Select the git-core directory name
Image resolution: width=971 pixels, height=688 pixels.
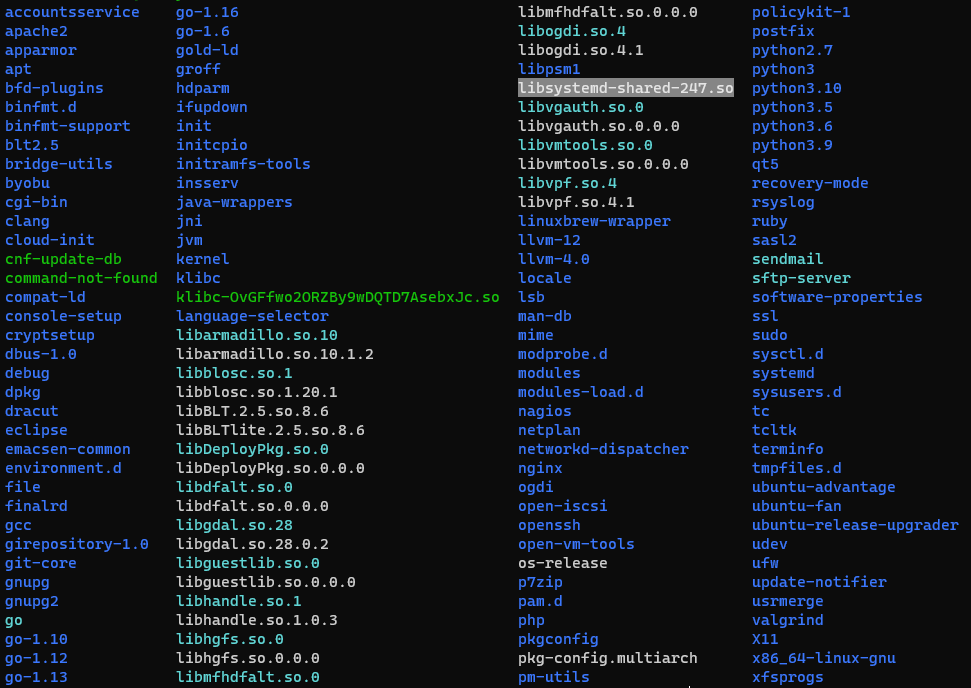[x=41, y=563]
